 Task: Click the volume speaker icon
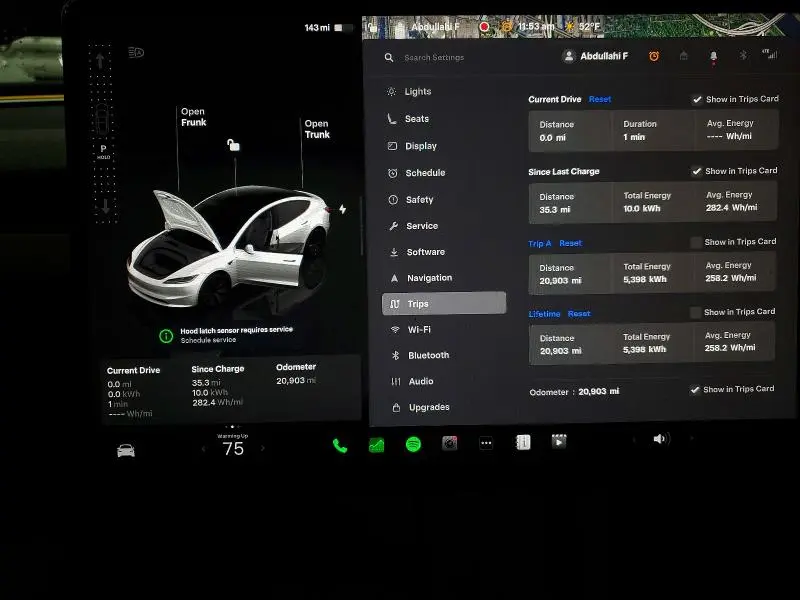661,439
